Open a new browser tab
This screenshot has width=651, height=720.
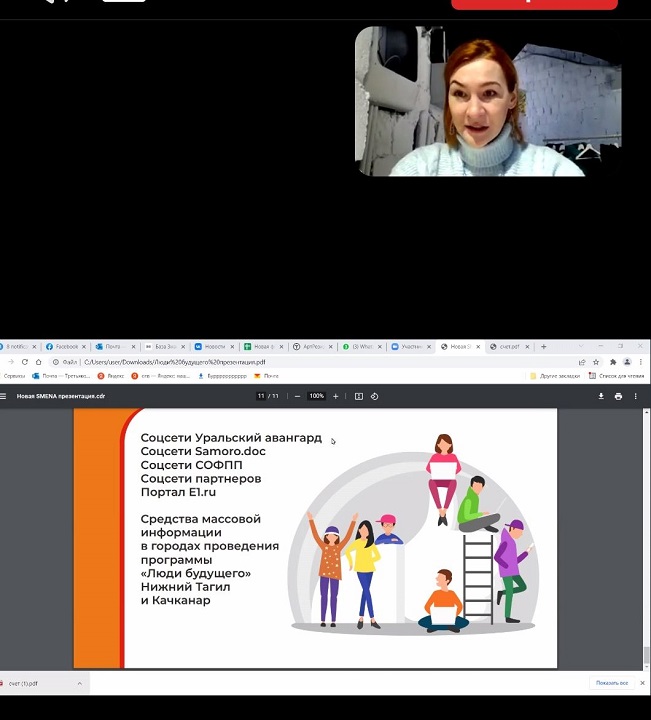point(543,346)
